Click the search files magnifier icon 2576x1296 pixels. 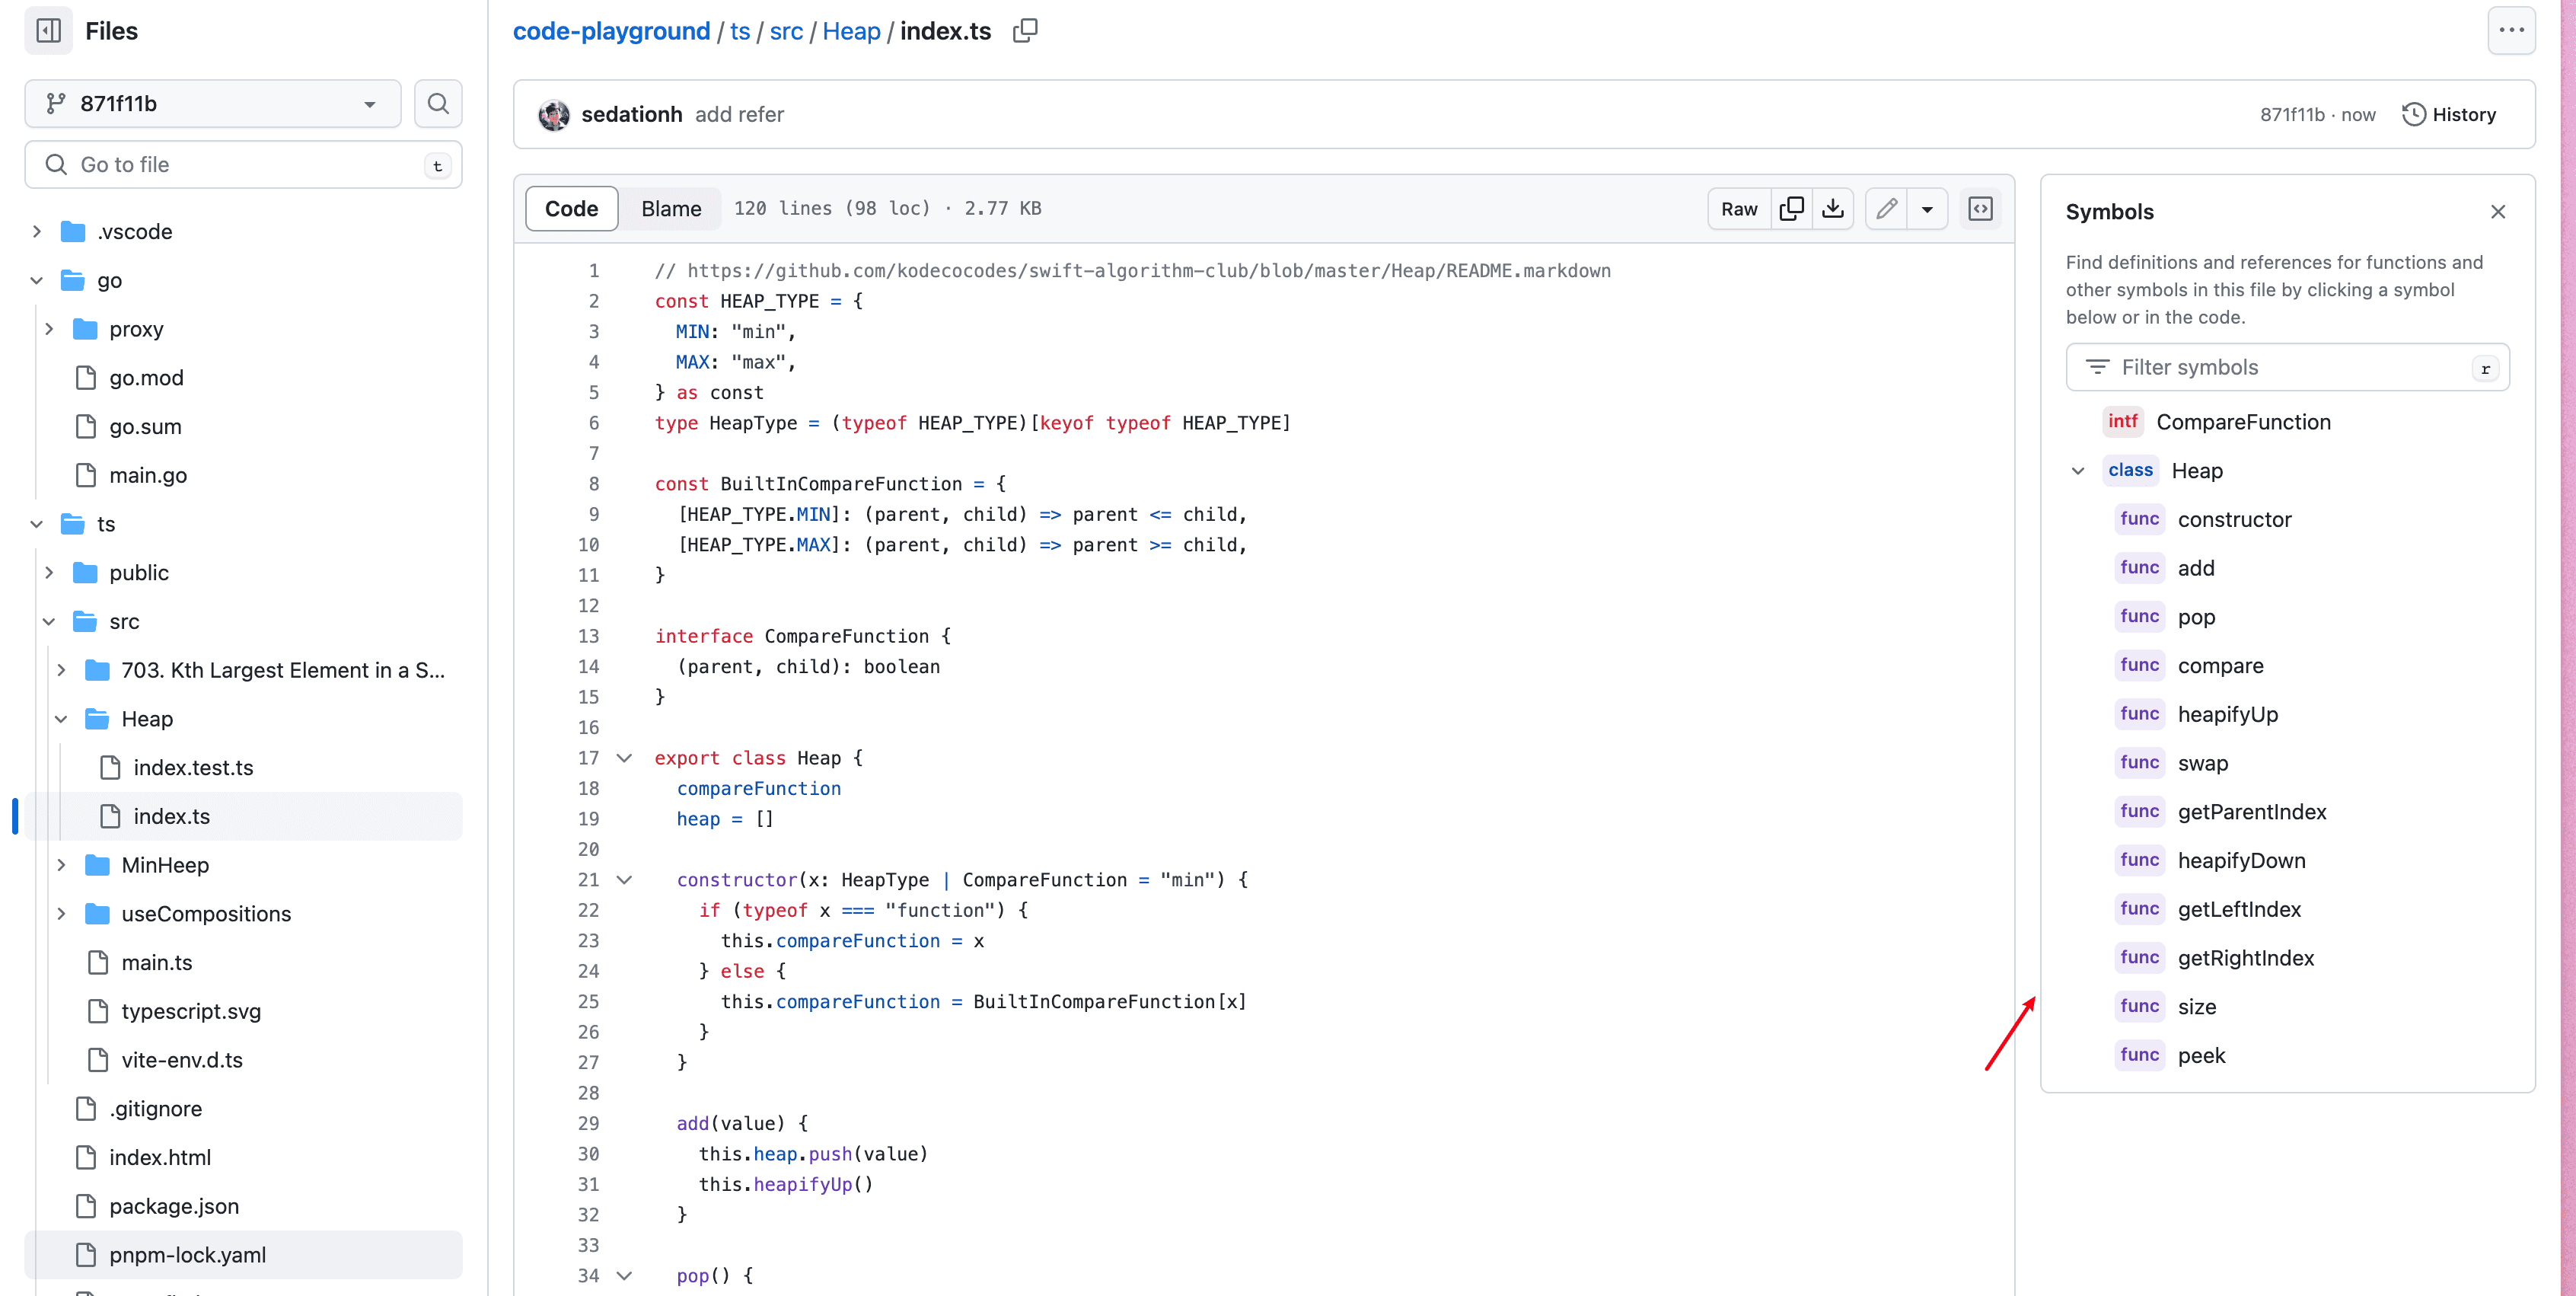tap(438, 103)
